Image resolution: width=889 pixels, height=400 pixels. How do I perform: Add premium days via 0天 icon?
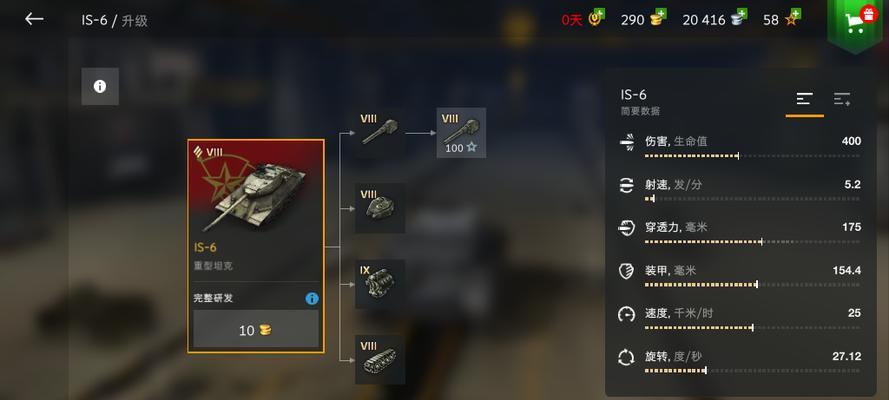(597, 18)
